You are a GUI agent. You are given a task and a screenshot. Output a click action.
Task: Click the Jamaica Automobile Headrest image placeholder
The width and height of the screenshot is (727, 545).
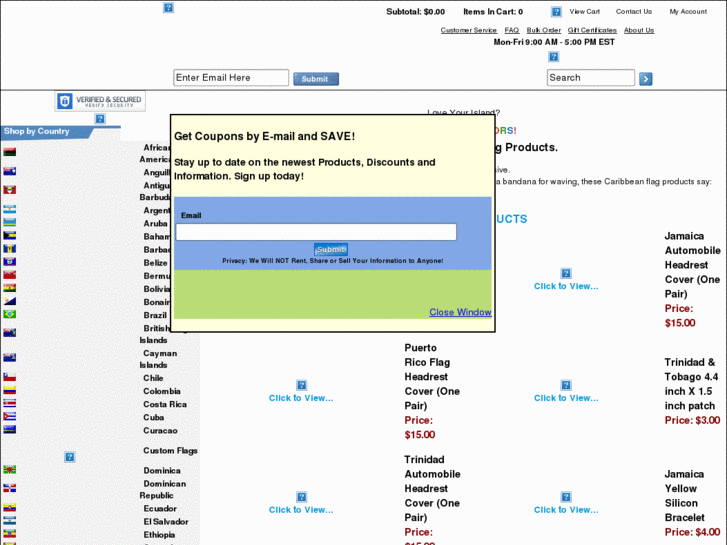point(566,273)
